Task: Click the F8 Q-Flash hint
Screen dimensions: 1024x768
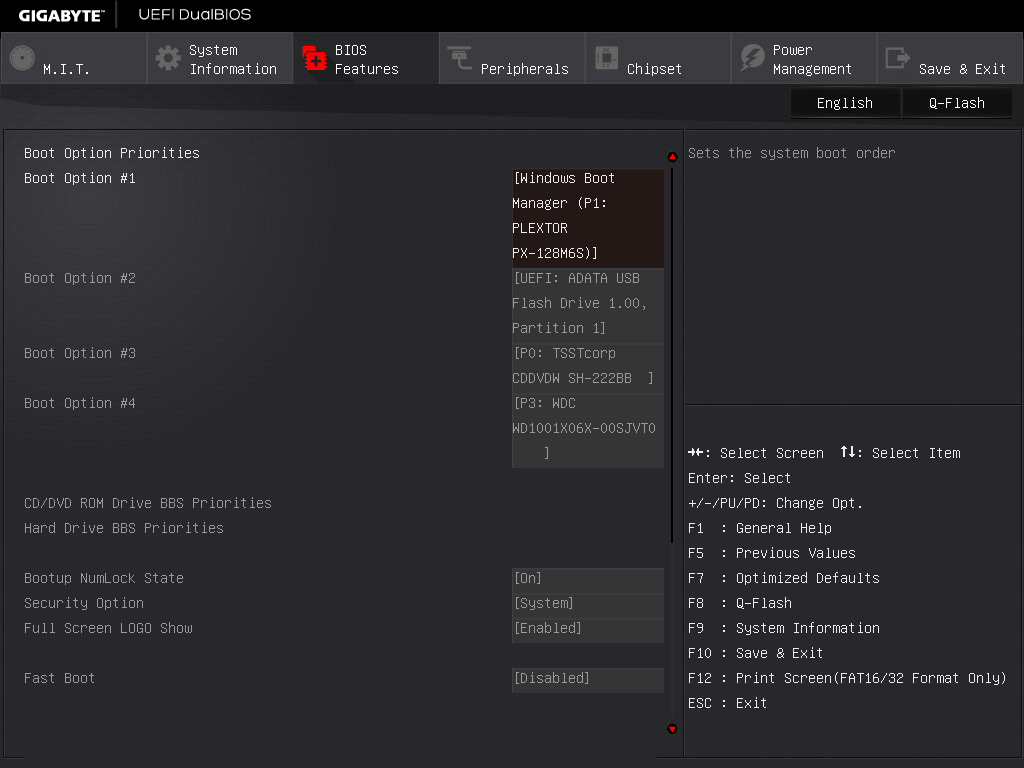Action: (x=740, y=603)
